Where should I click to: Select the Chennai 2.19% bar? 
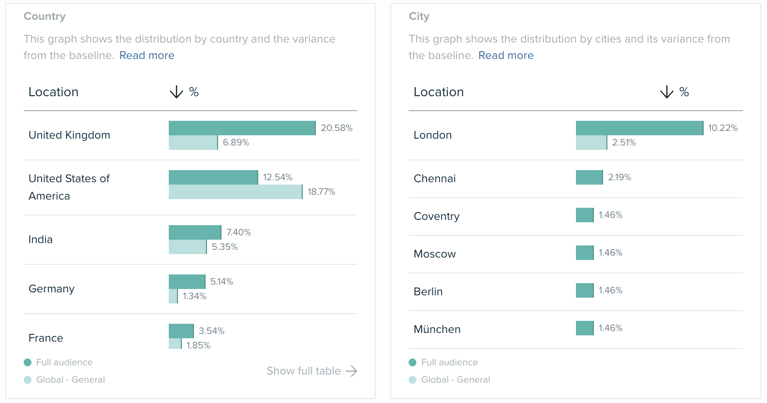tap(589, 178)
